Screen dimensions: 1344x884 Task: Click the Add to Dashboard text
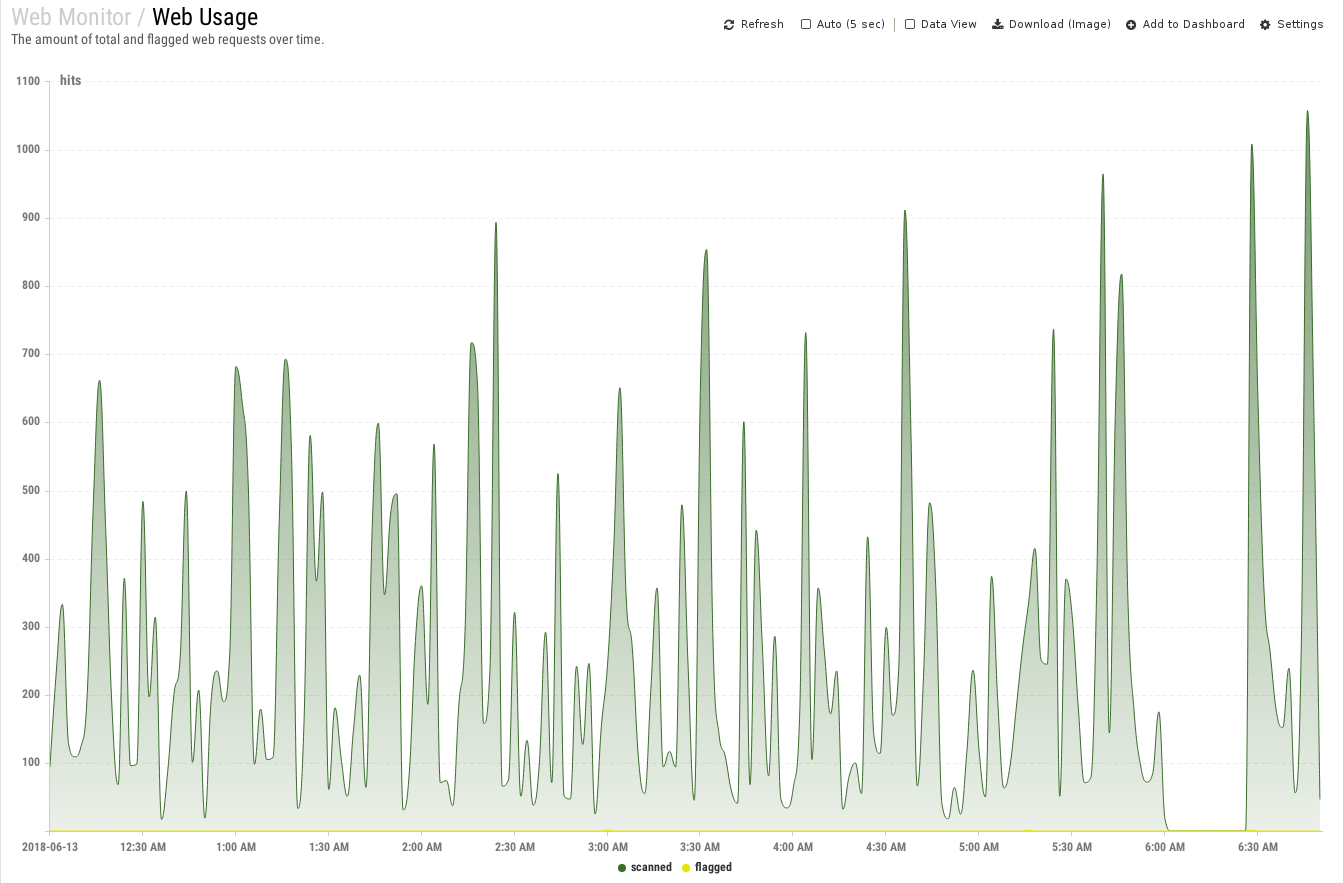(x=1194, y=24)
